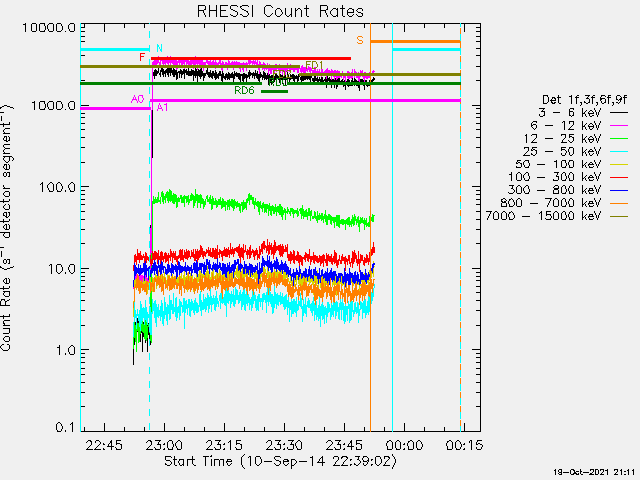The height and width of the screenshot is (480, 640).
Task: Click the red flare interval bar
Action: pyautogui.click(x=251, y=59)
